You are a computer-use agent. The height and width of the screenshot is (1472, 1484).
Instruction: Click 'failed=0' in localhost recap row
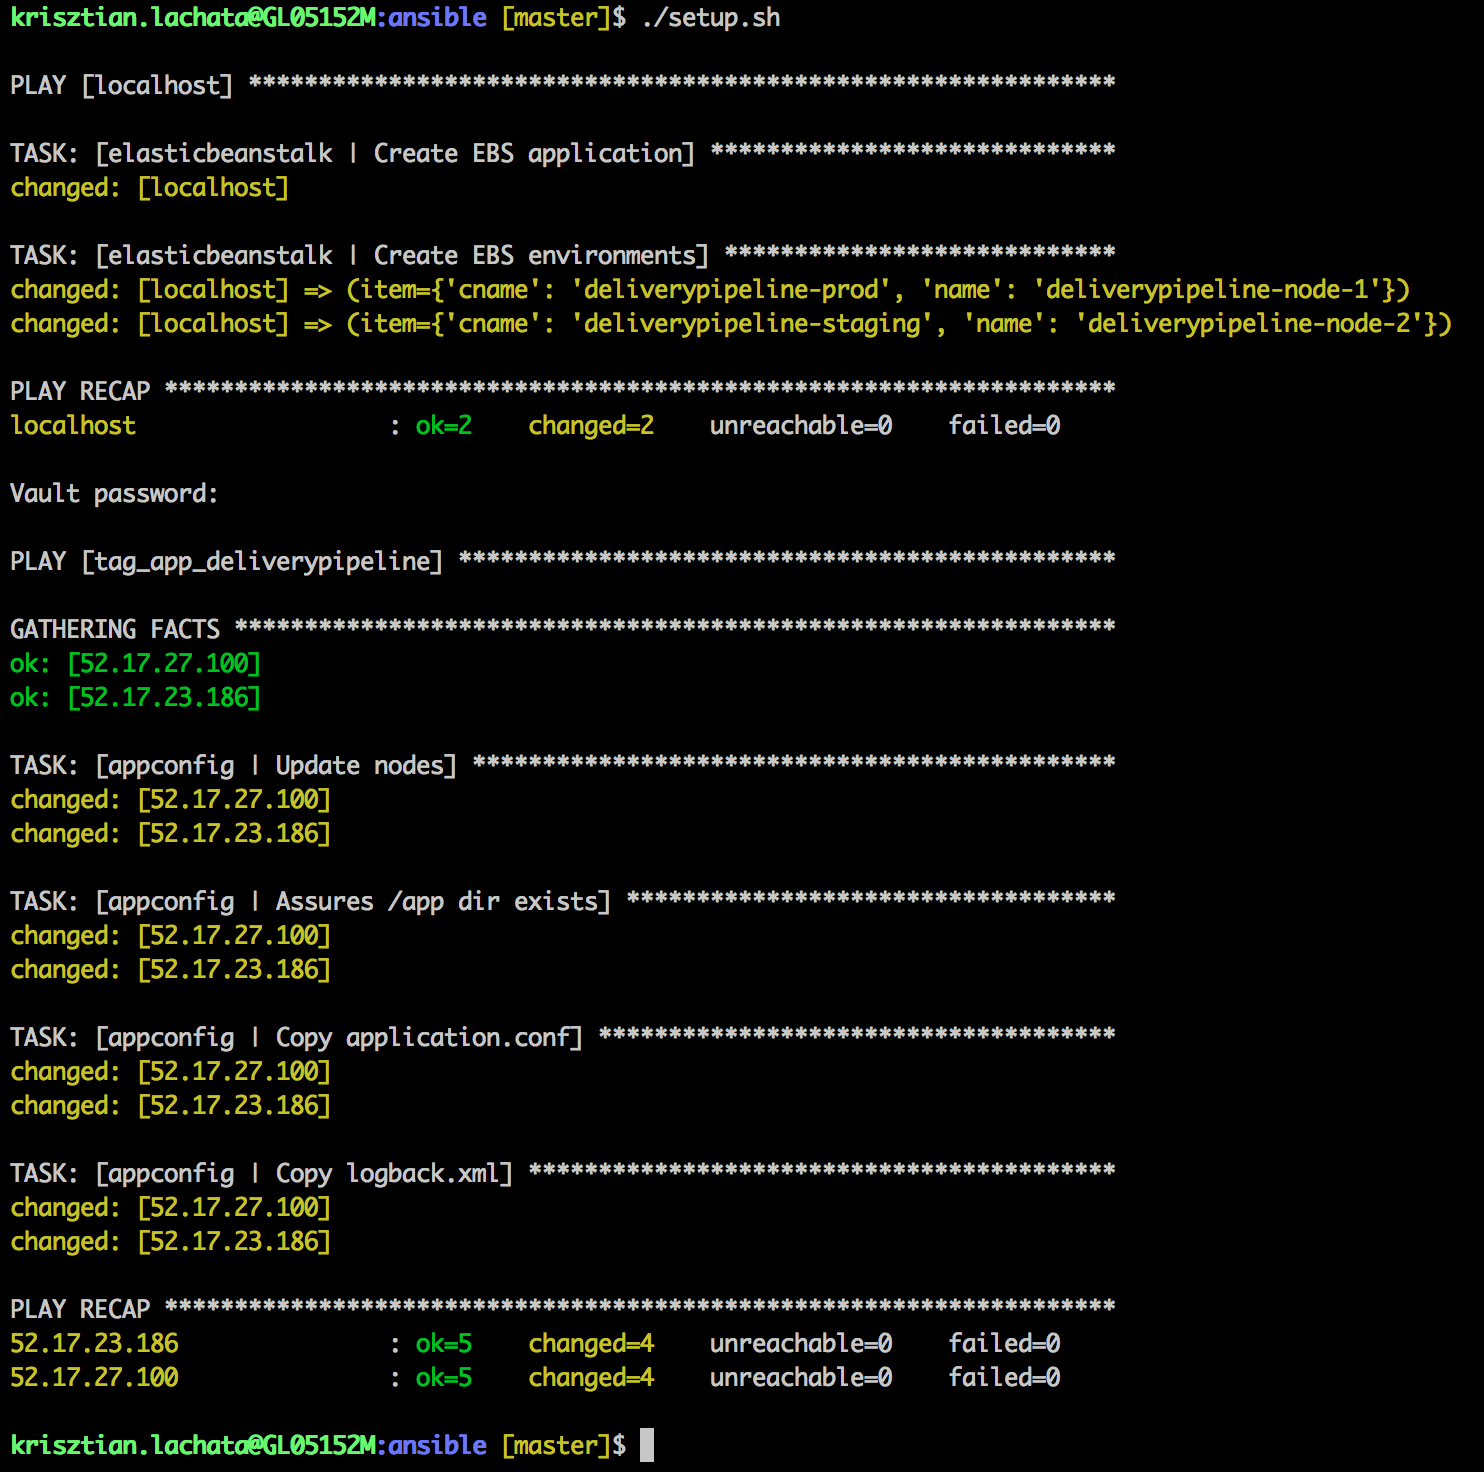pyautogui.click(x=1004, y=426)
